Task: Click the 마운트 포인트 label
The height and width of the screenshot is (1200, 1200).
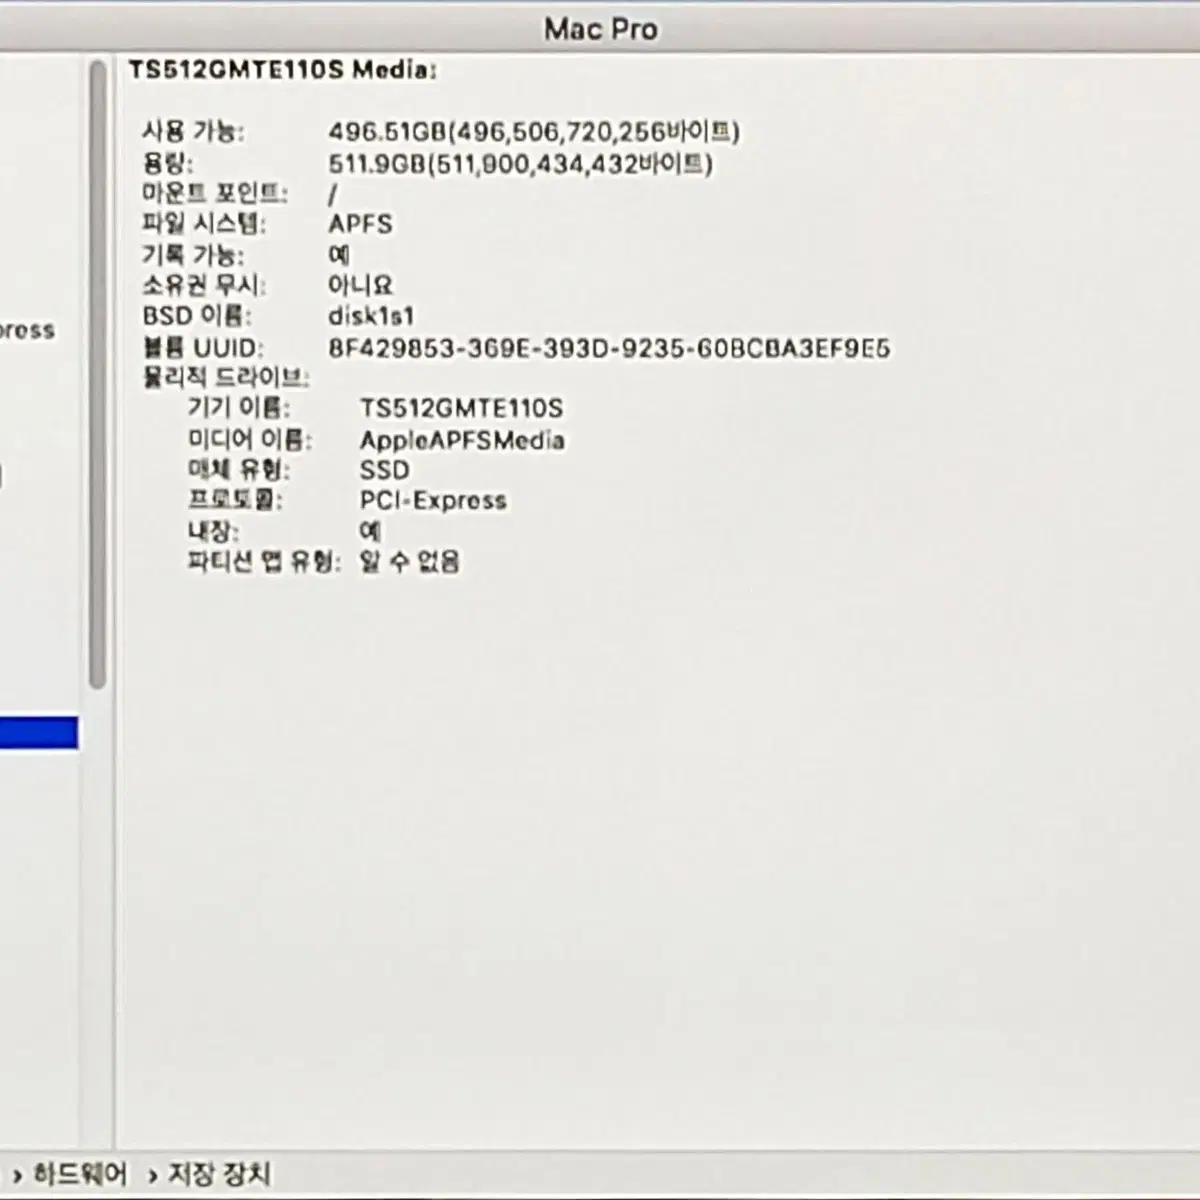Action: (x=214, y=193)
